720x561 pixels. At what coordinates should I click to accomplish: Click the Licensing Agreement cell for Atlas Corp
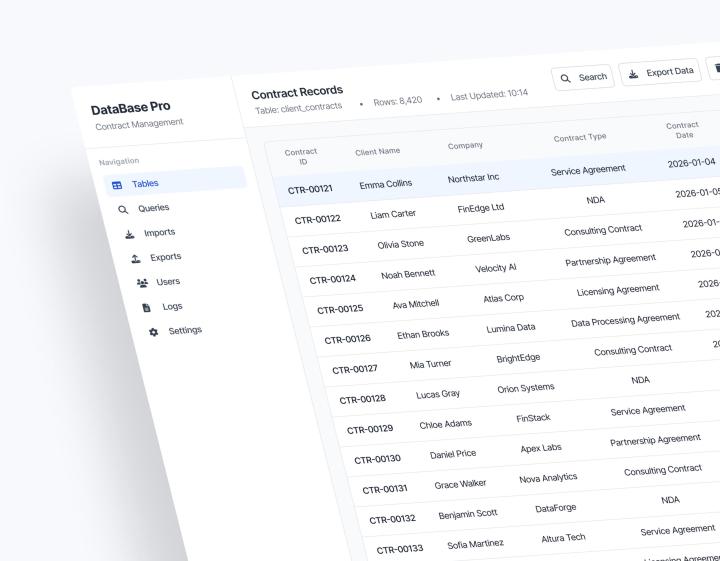click(618, 291)
